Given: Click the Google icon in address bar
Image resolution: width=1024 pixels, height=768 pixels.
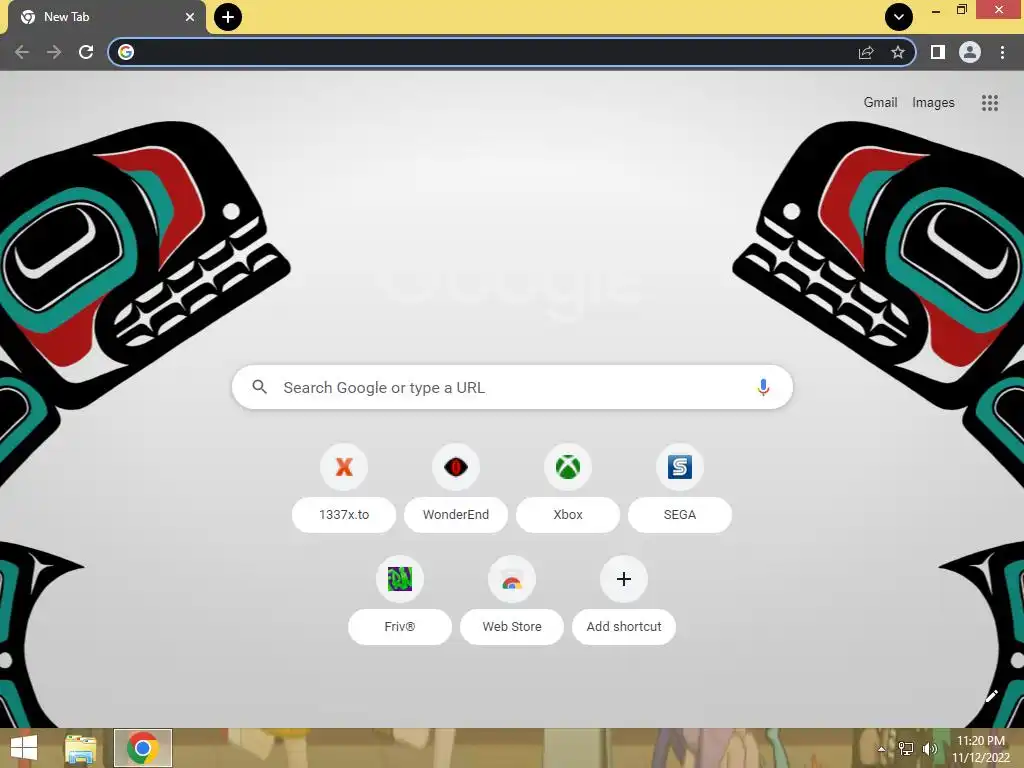Looking at the screenshot, I should 126,52.
